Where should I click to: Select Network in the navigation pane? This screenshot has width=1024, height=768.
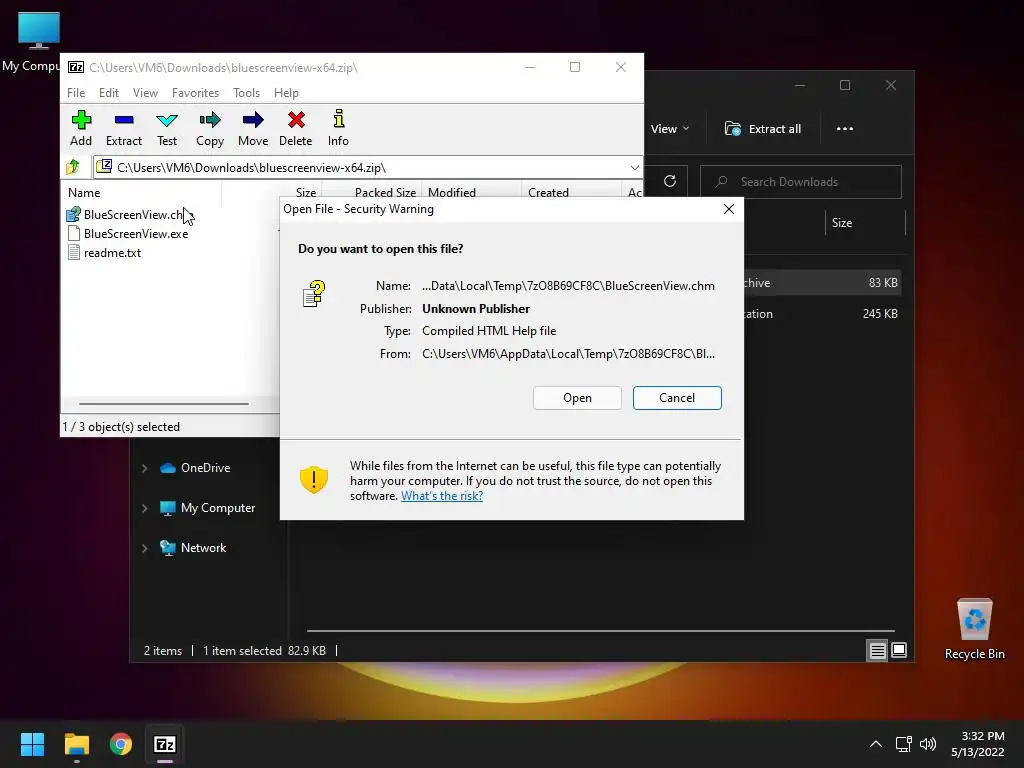(x=194, y=547)
